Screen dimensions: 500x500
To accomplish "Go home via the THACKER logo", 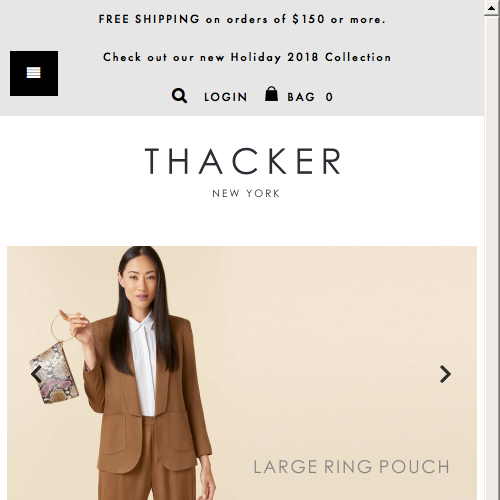I will pos(243,161).
